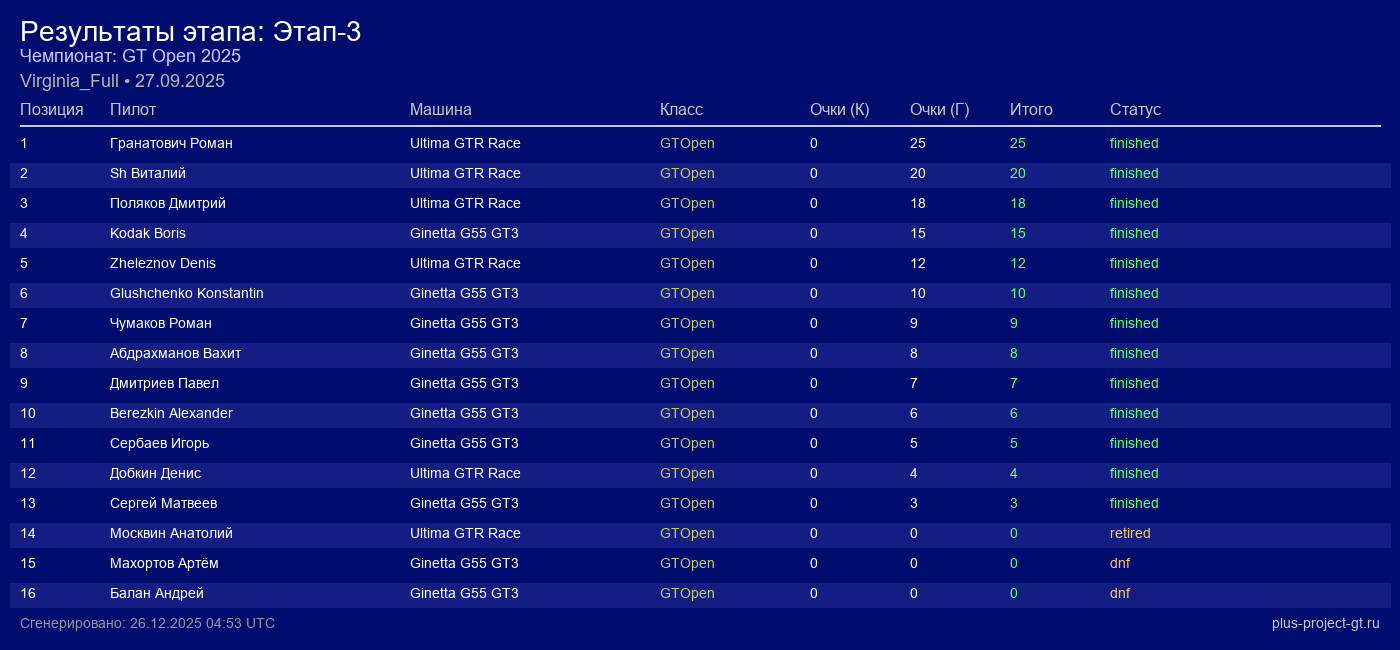Click pilot name Glushchenko Konstantin
This screenshot has height=650, width=1400.
(187, 293)
